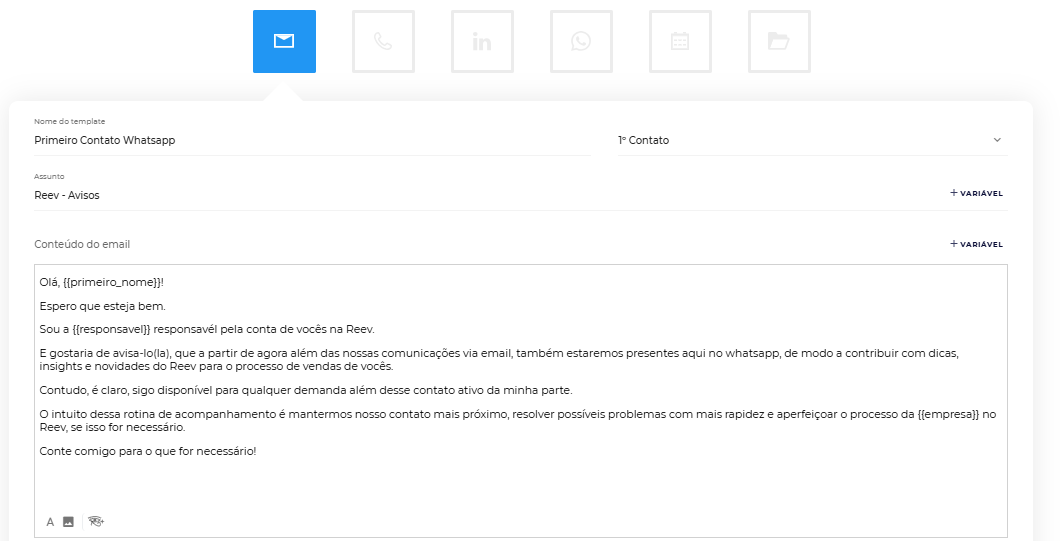
Task: Click the greeting 'Olá, {{primeiro_nome}}!'
Action: pyautogui.click(x=101, y=283)
